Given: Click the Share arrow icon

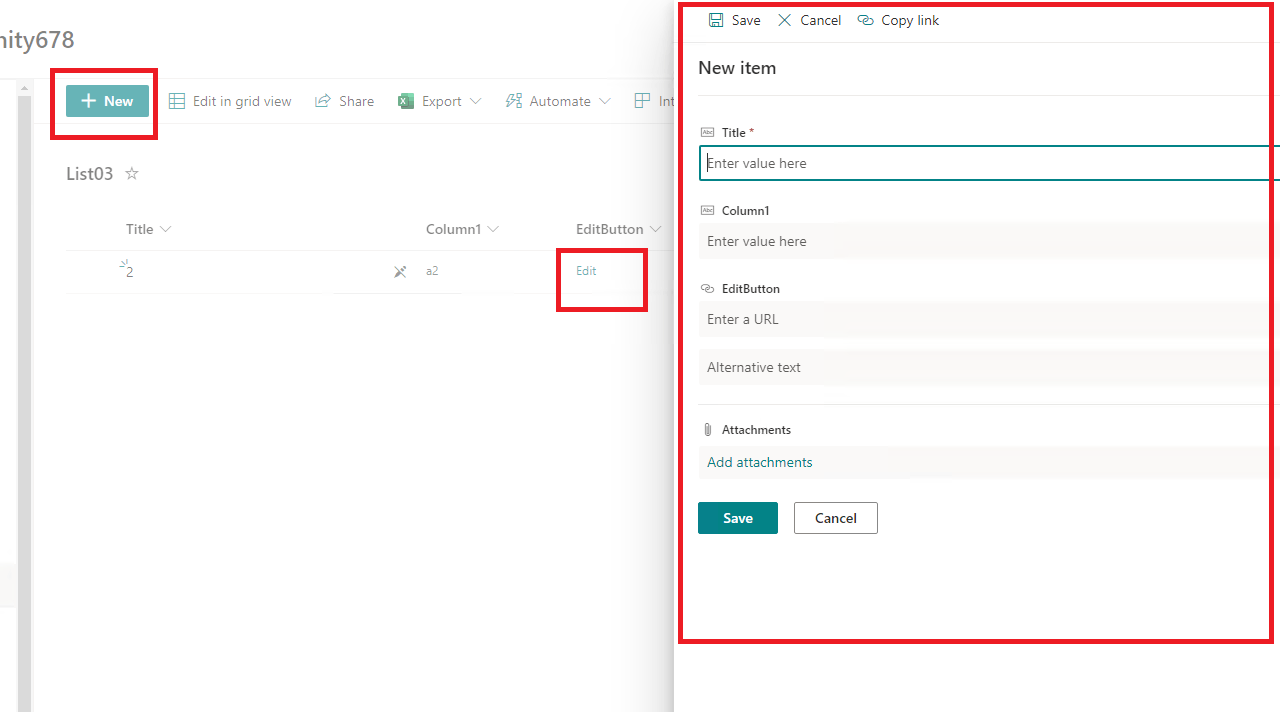Looking at the screenshot, I should [323, 101].
